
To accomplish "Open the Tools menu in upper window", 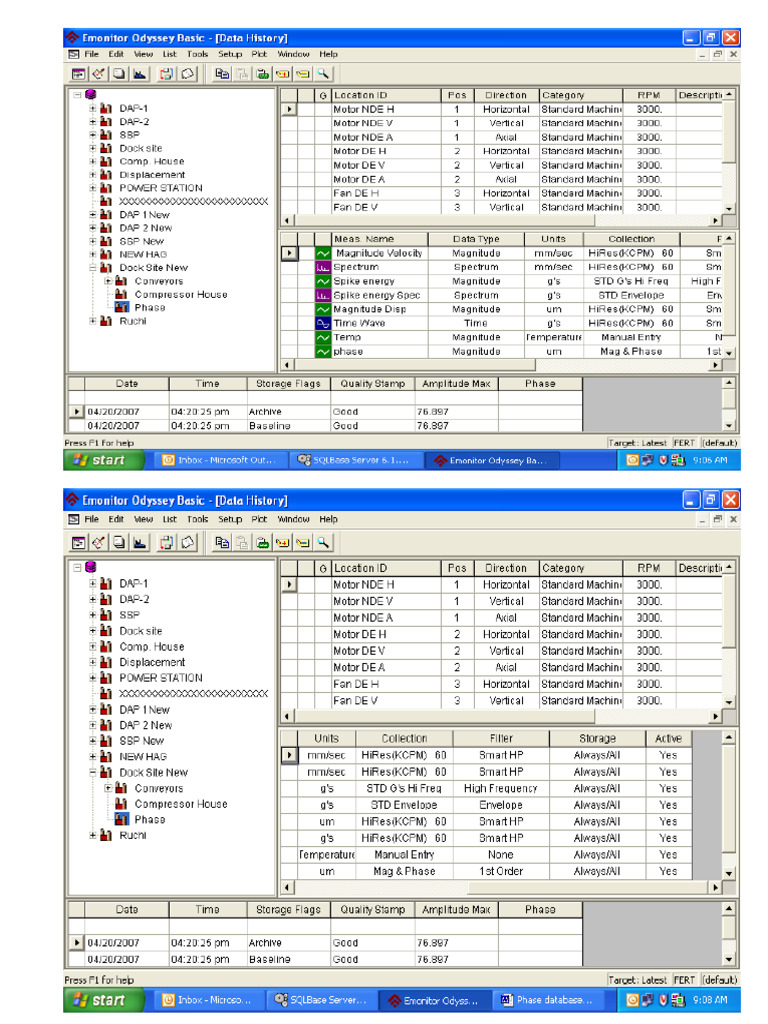I will (x=197, y=54).
